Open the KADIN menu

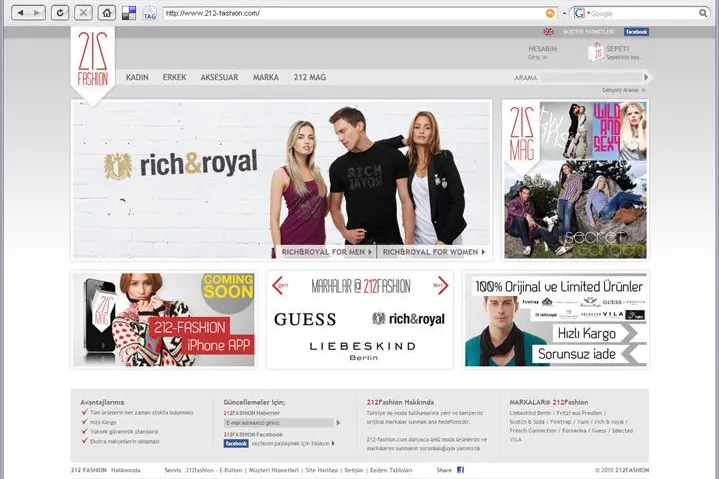[x=137, y=77]
